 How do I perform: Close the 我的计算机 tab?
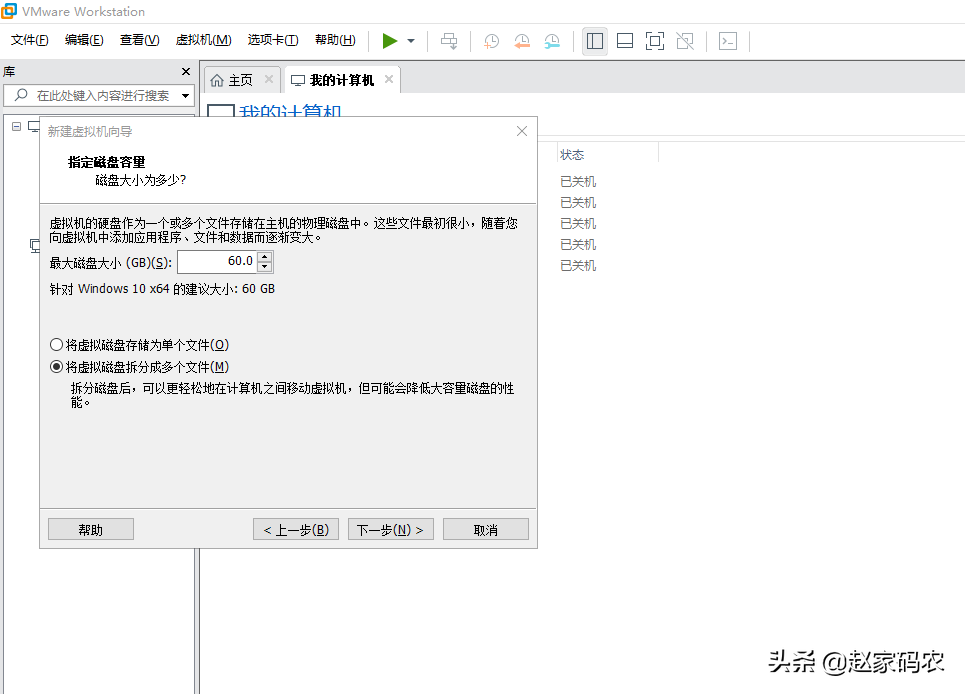pyautogui.click(x=389, y=79)
